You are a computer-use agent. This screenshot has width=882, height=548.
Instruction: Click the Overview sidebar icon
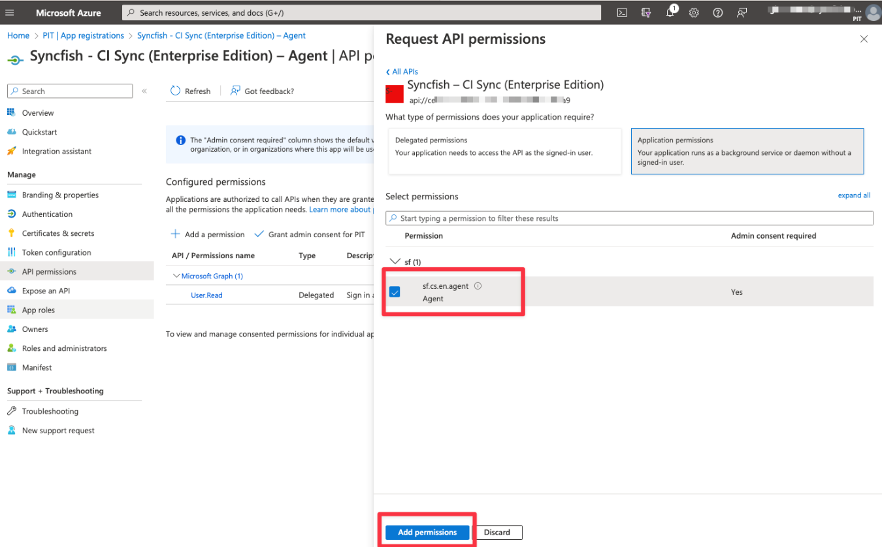click(x=11, y=113)
